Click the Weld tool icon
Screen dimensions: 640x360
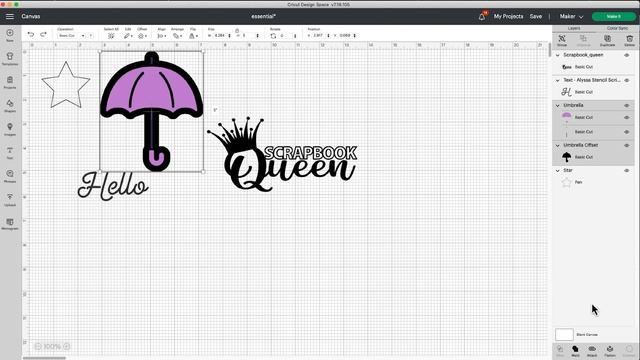(575, 350)
